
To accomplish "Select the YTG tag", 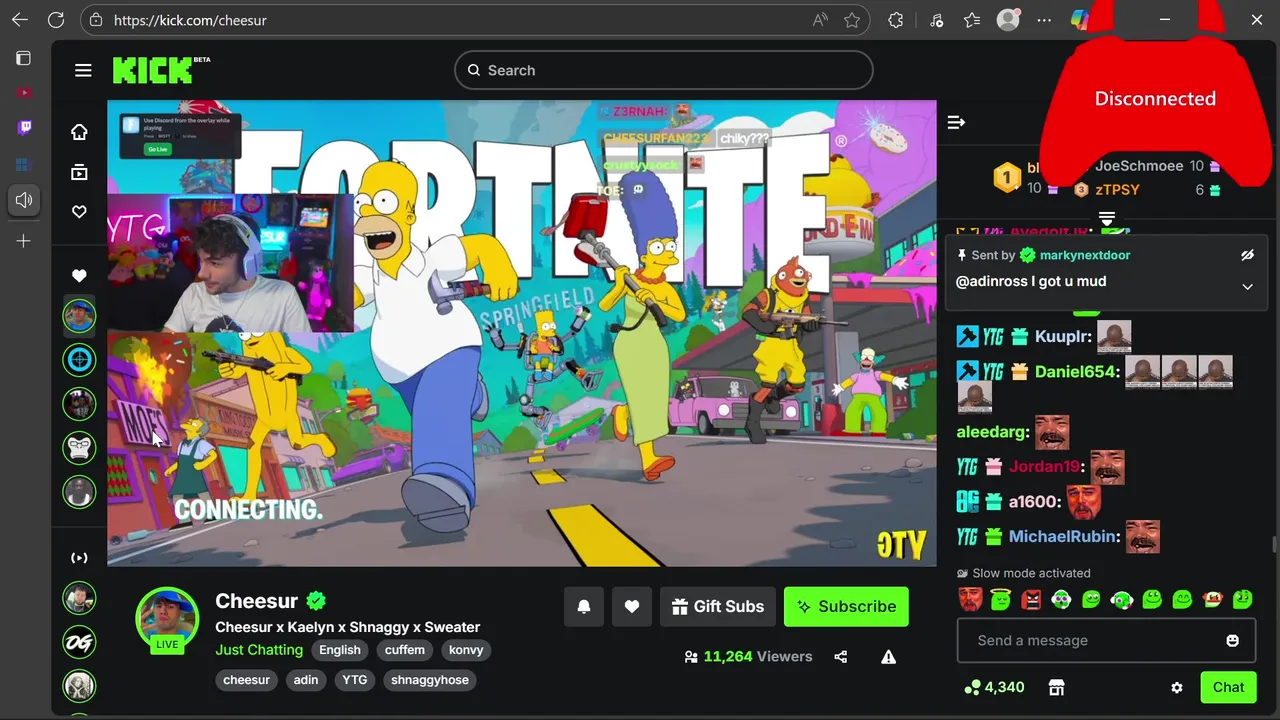I will click(x=355, y=680).
